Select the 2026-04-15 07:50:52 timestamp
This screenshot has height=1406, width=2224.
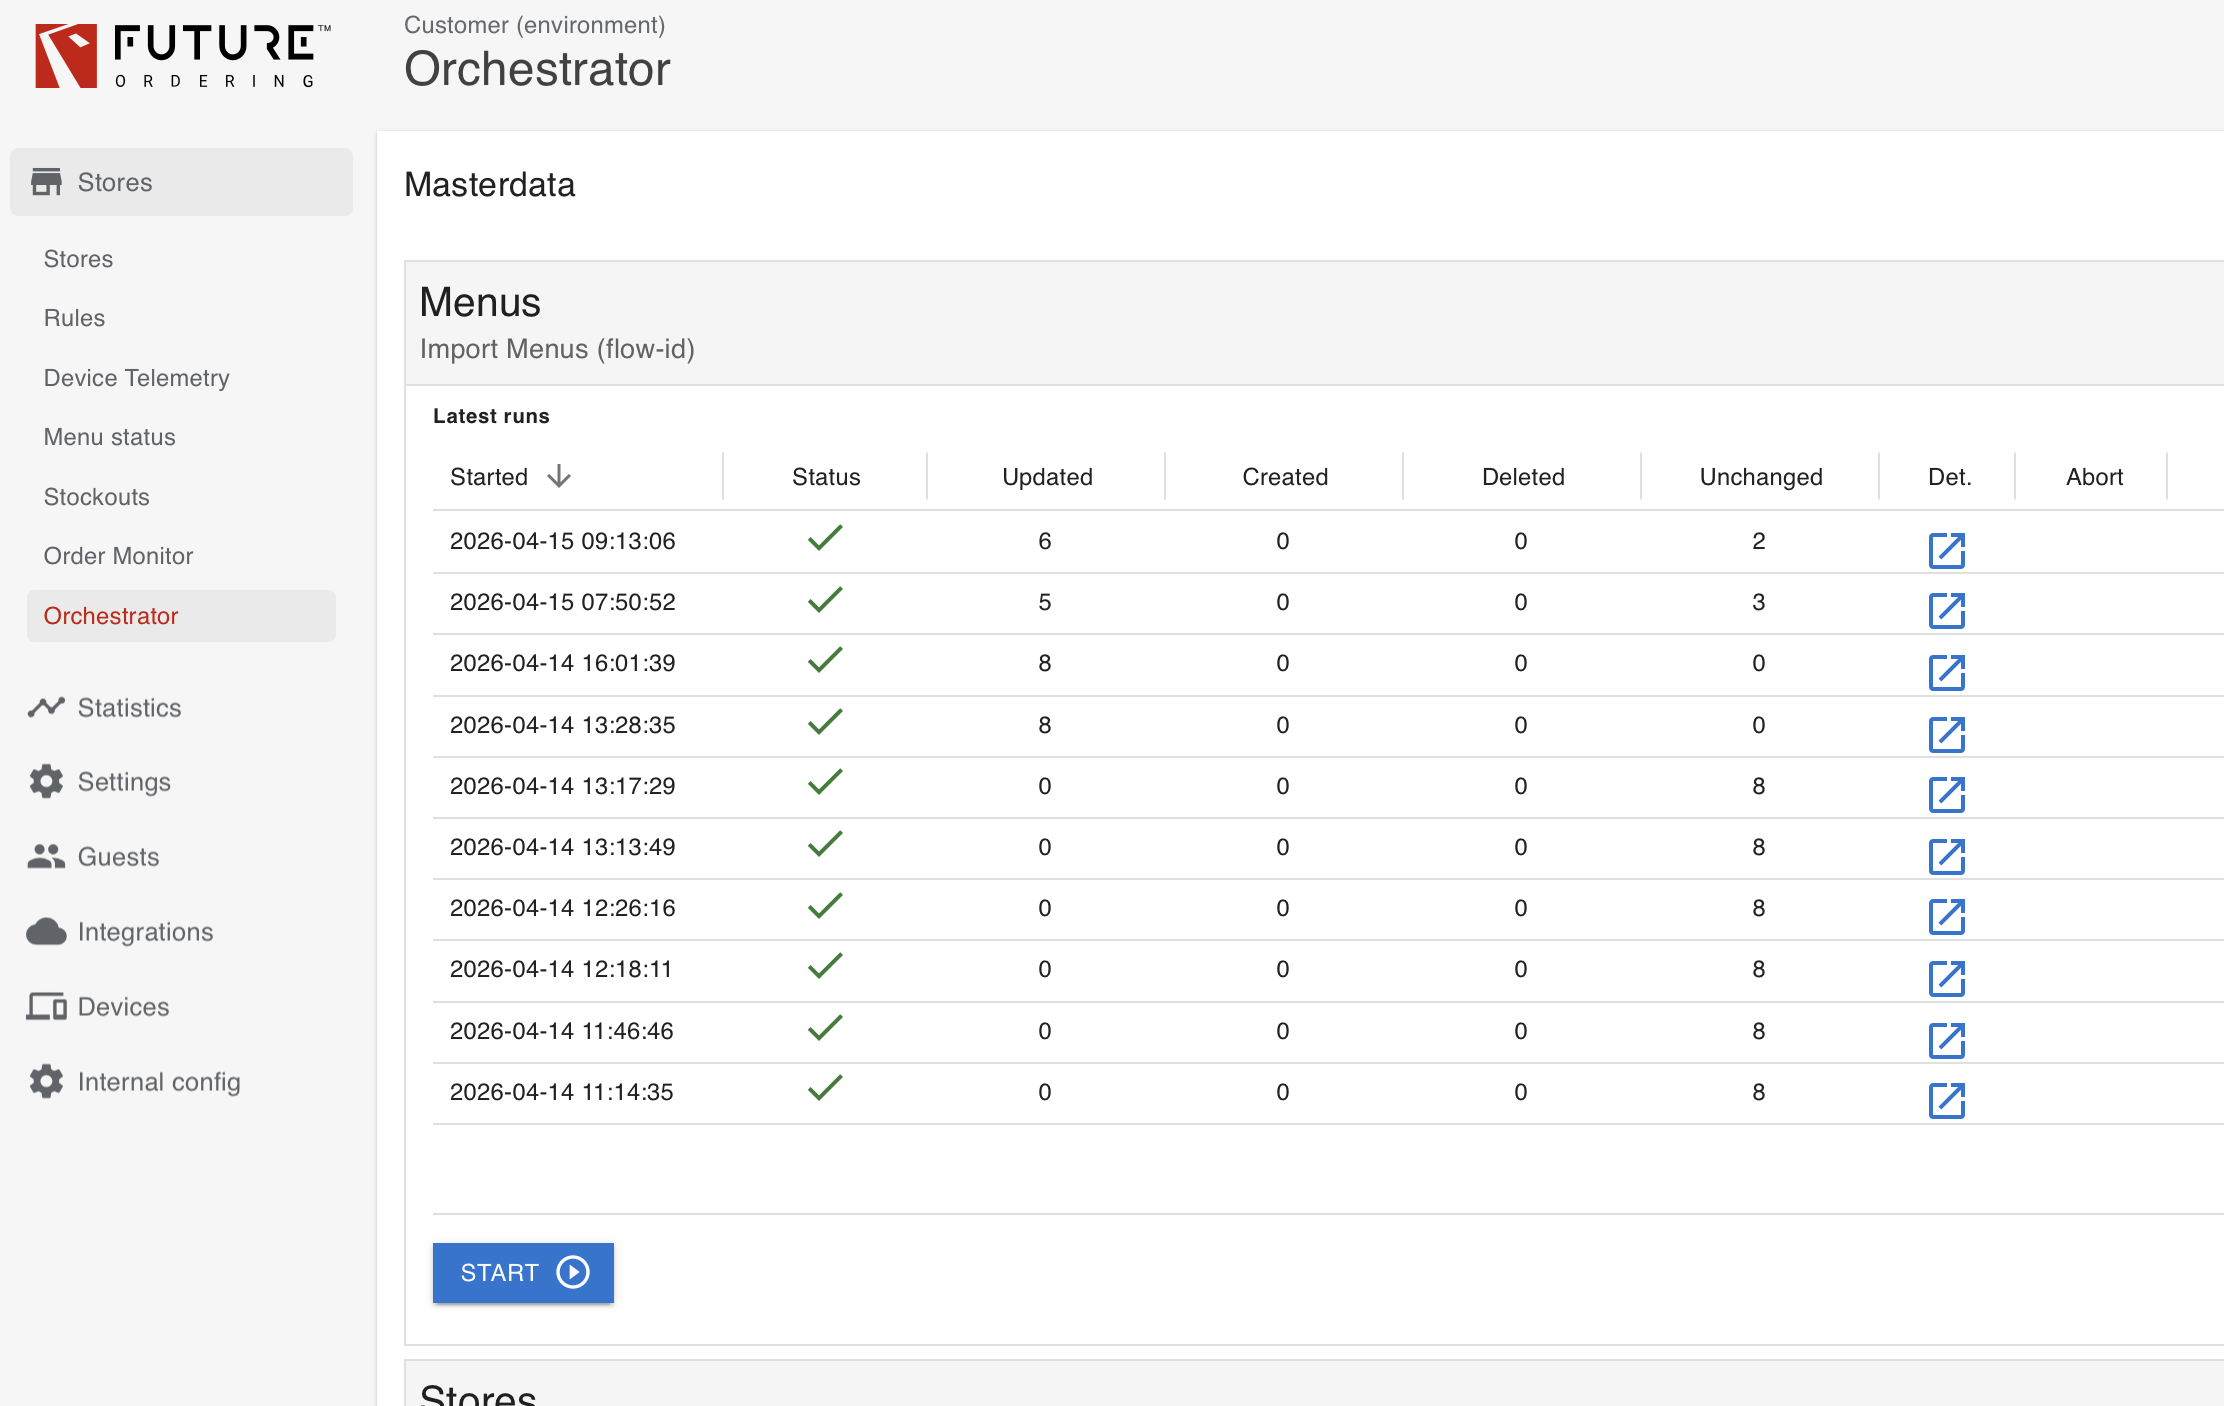tap(563, 602)
